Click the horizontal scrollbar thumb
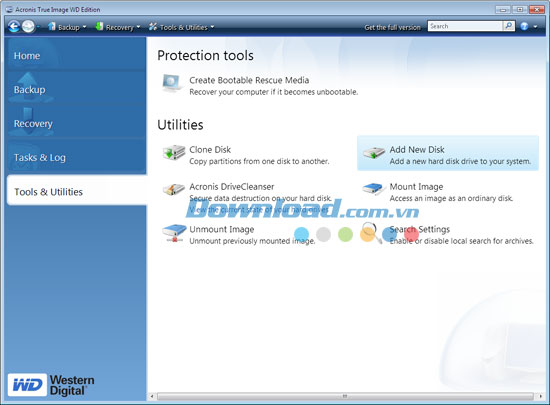550x405 pixels. [x=345, y=396]
